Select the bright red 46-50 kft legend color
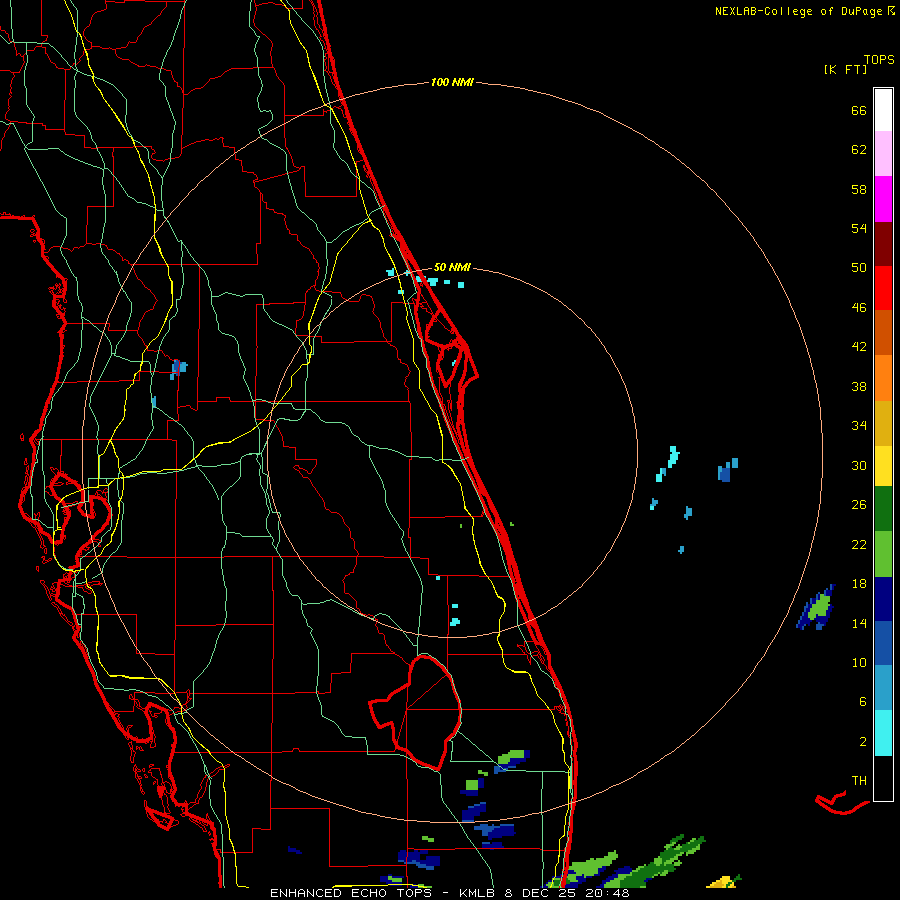 coord(883,288)
